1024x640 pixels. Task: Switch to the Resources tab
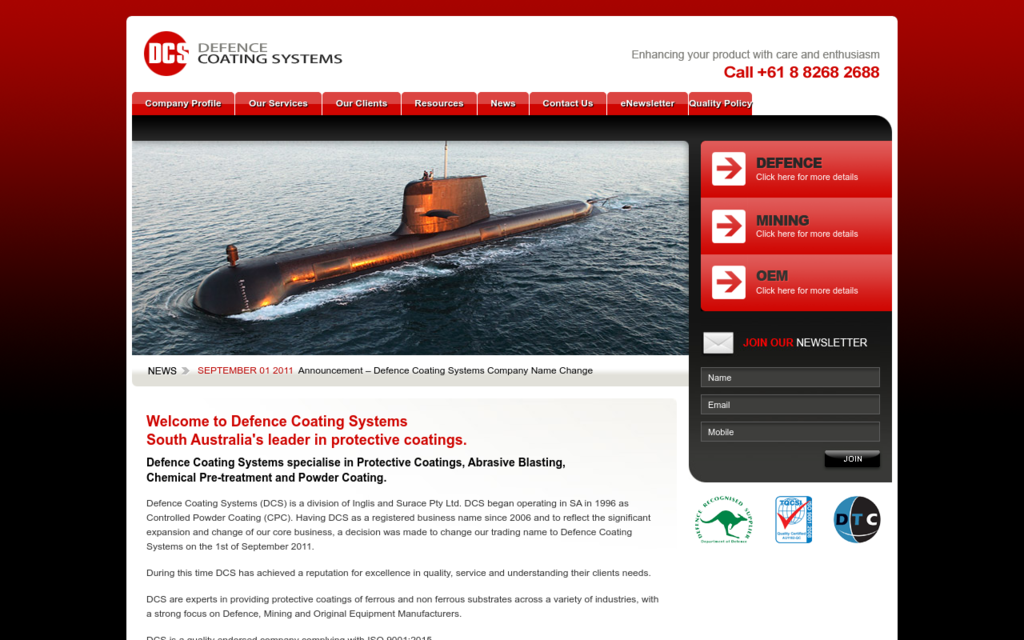click(439, 103)
